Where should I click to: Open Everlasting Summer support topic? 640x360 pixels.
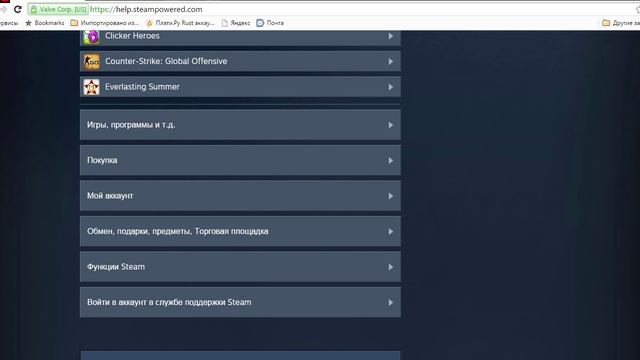[x=240, y=87]
